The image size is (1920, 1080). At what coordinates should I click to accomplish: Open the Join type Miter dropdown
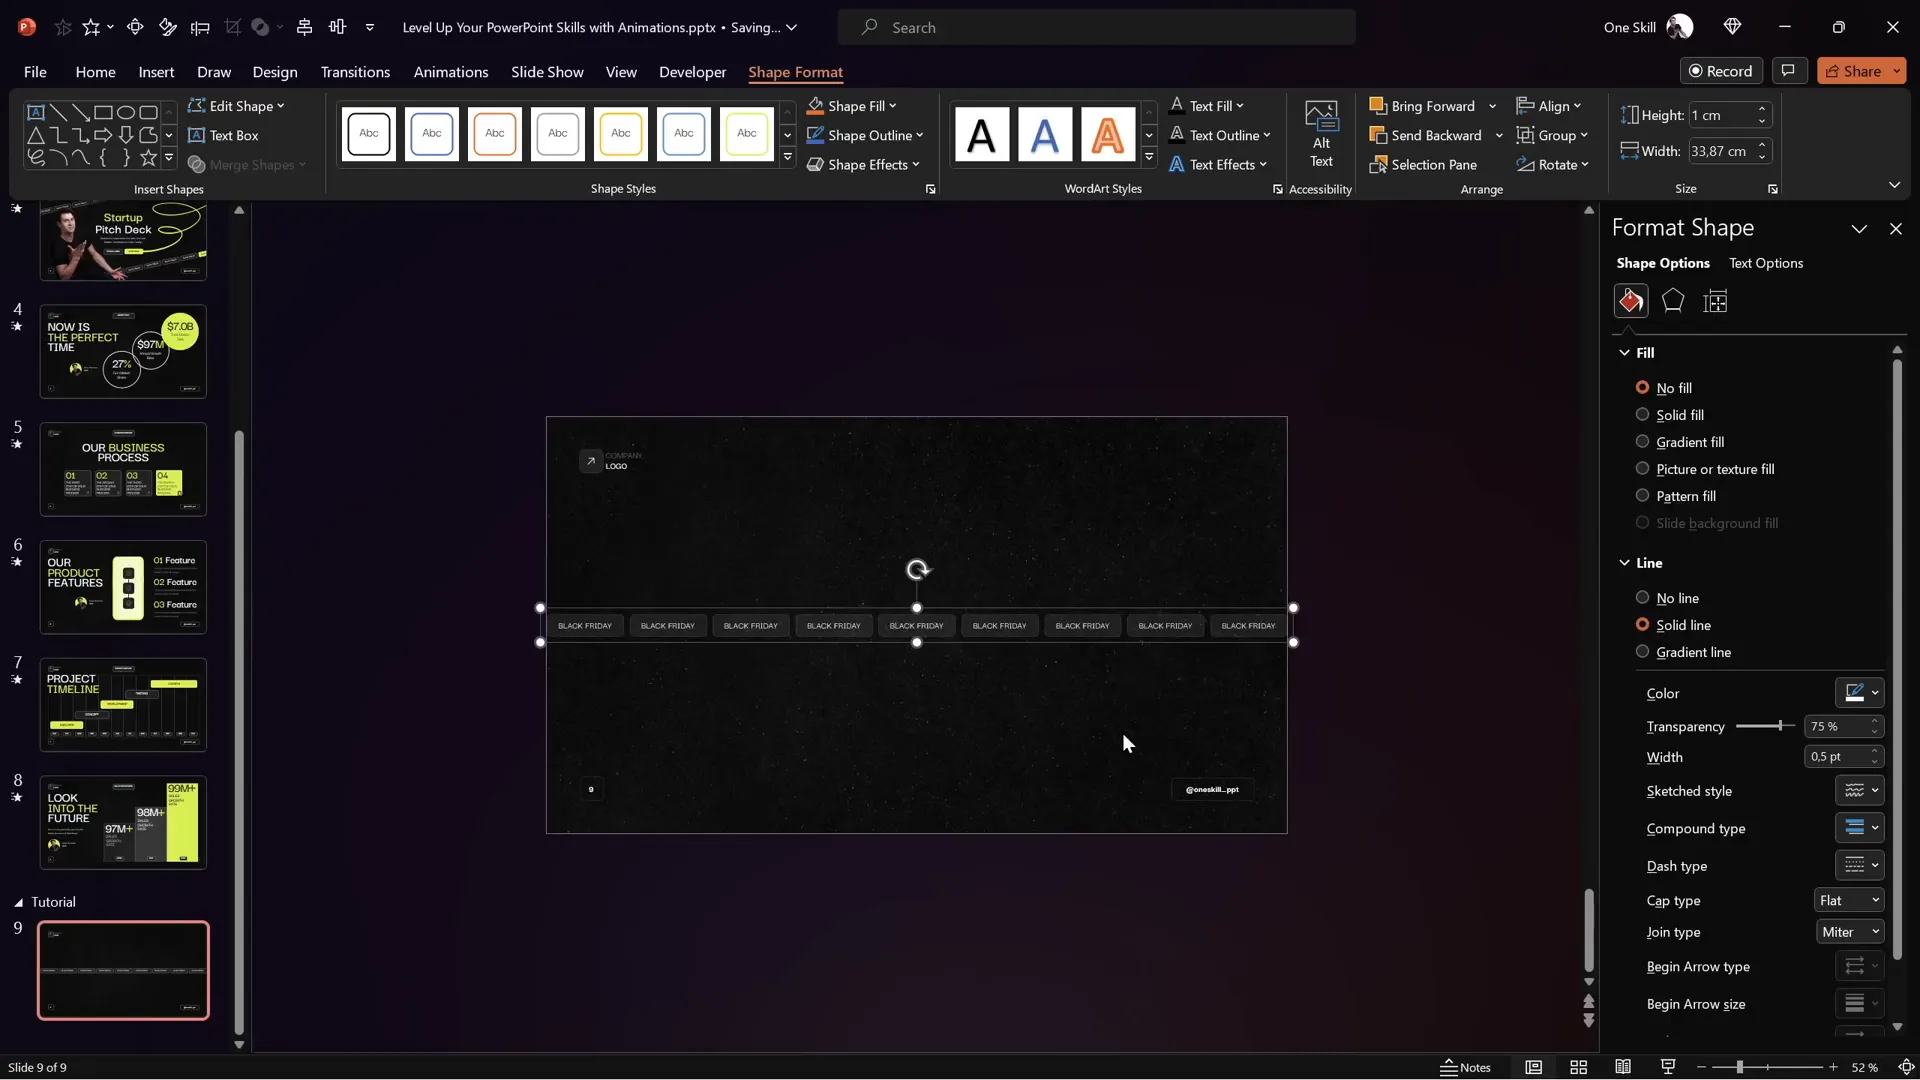click(x=1849, y=931)
